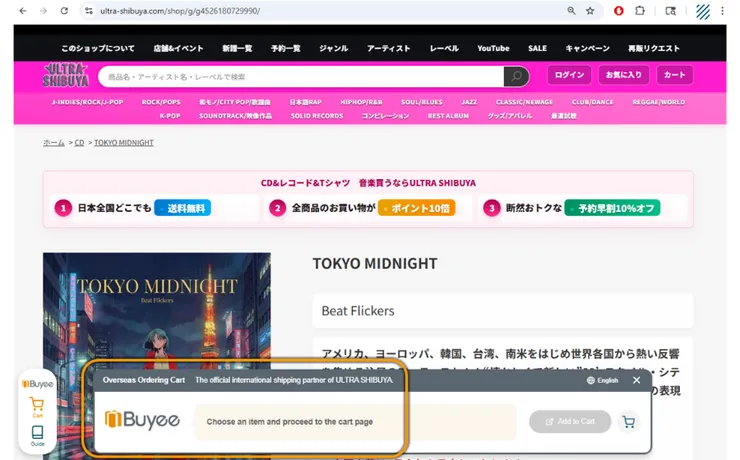Select the YouTube menu item
Screen dimensions: 740x460
(x=493, y=48)
